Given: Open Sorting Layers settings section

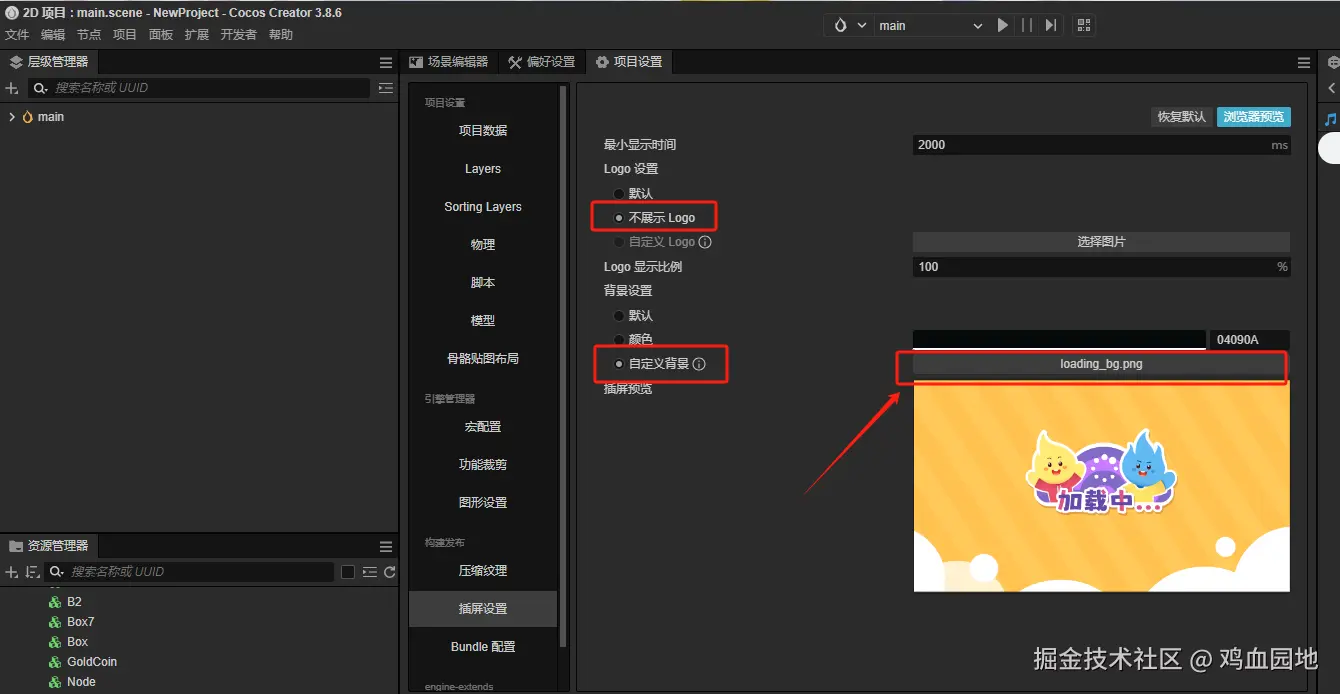Looking at the screenshot, I should click(x=483, y=207).
